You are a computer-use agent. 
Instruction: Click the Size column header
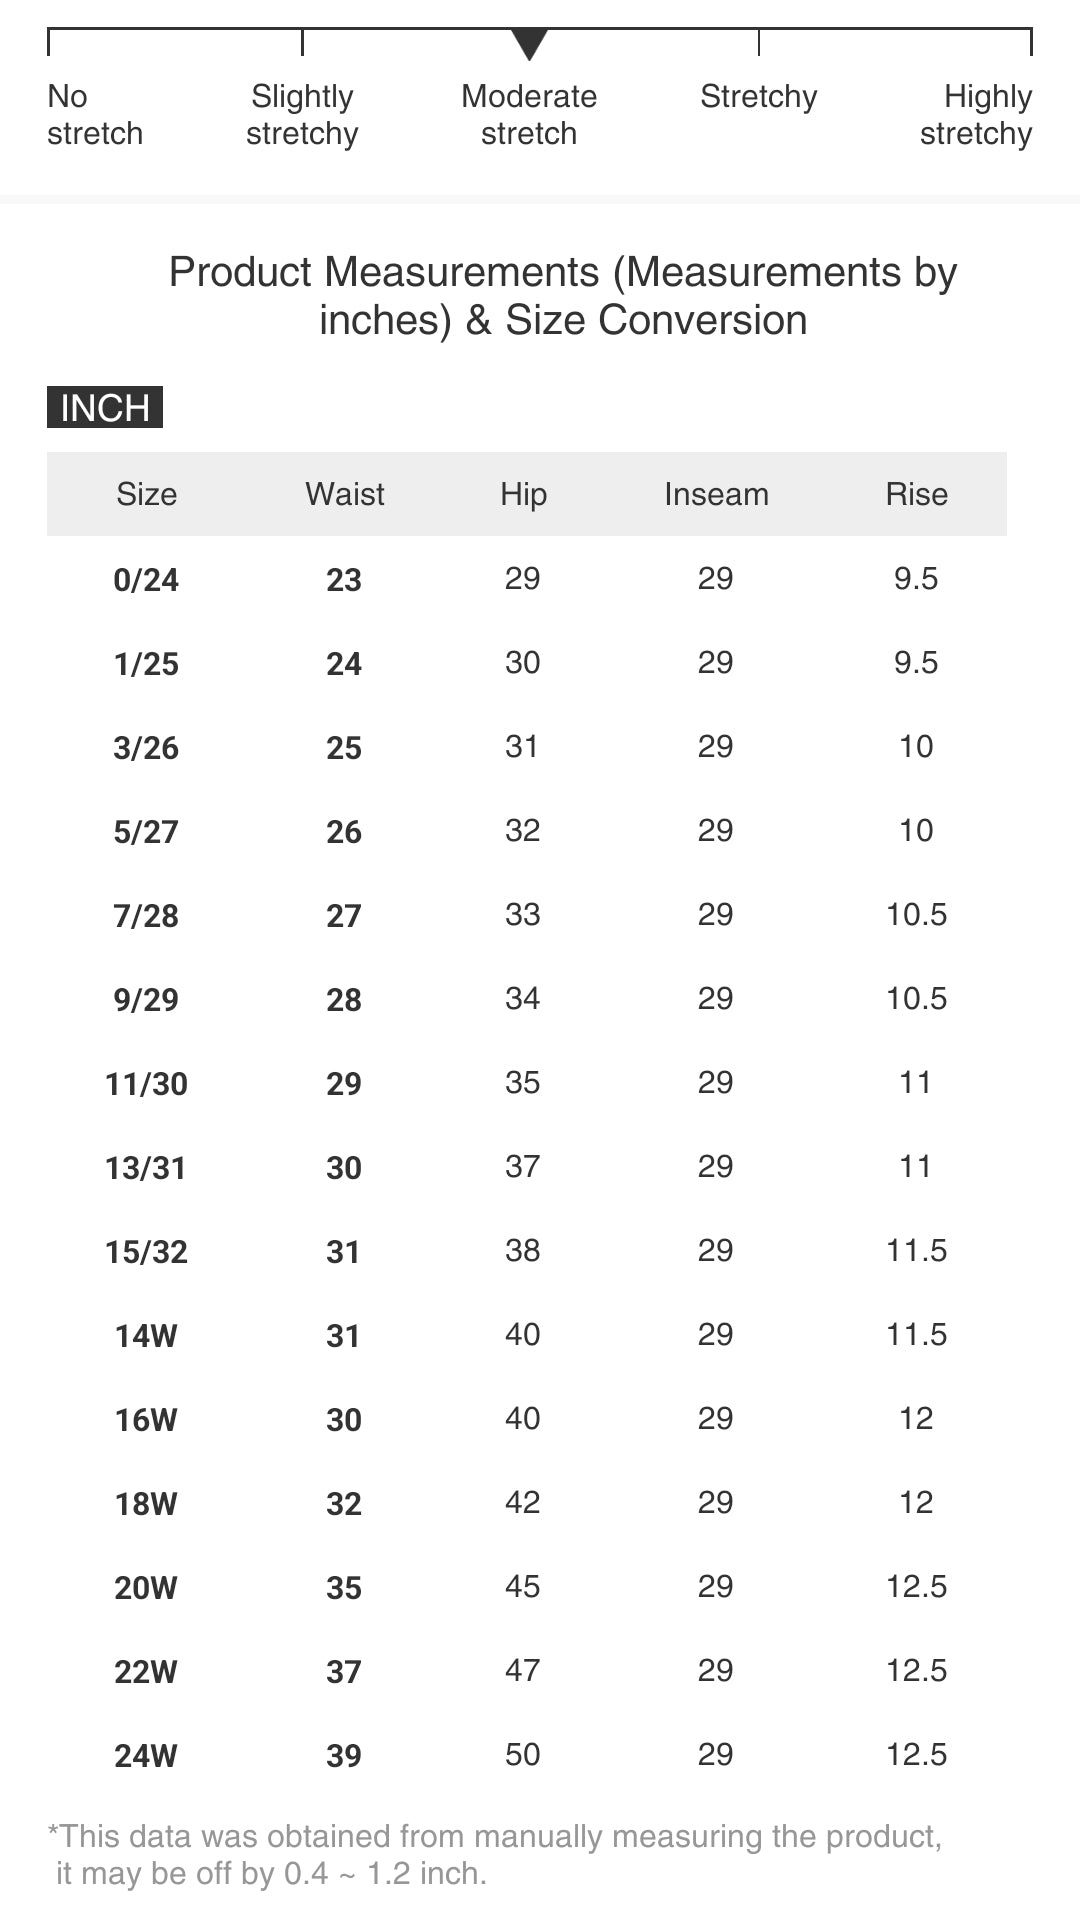pos(146,494)
